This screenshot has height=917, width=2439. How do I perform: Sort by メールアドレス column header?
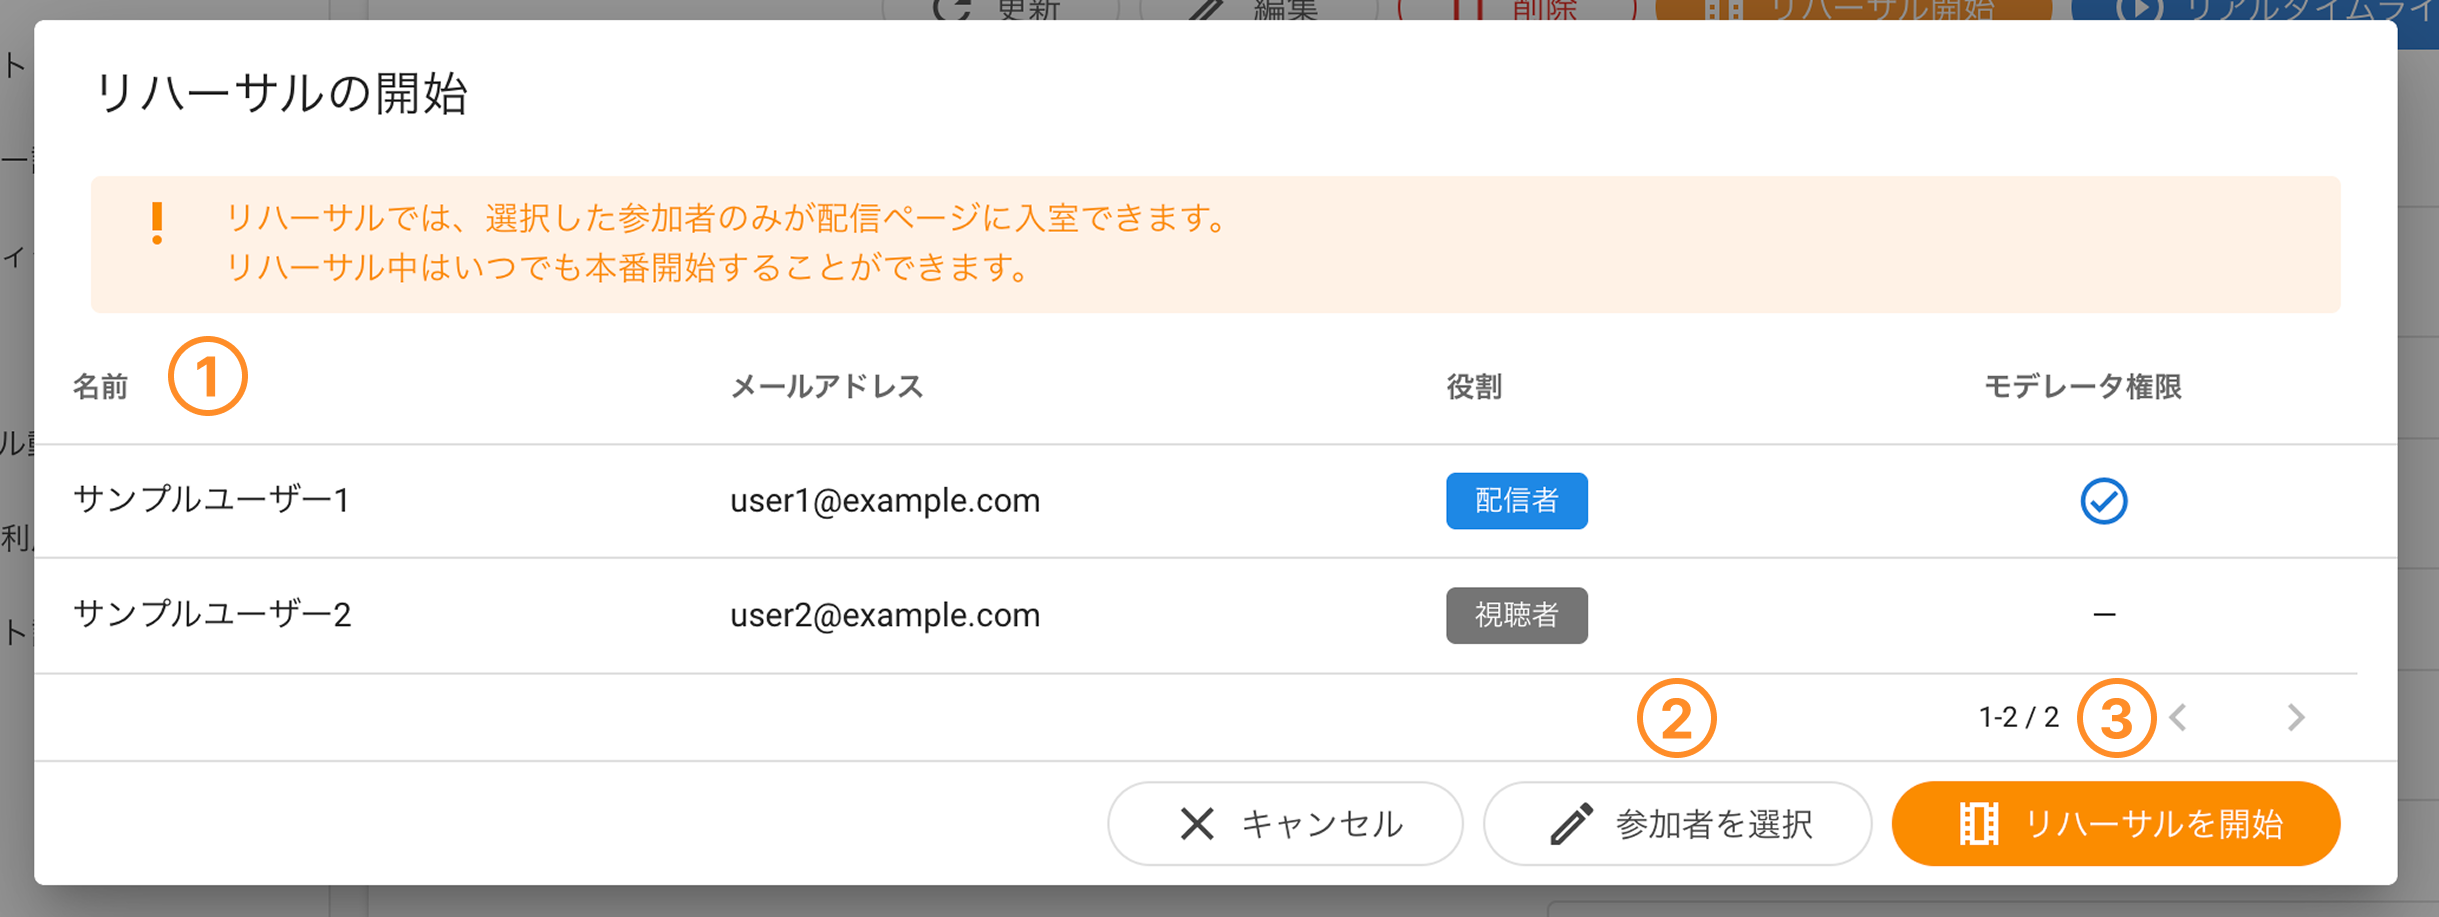click(826, 387)
